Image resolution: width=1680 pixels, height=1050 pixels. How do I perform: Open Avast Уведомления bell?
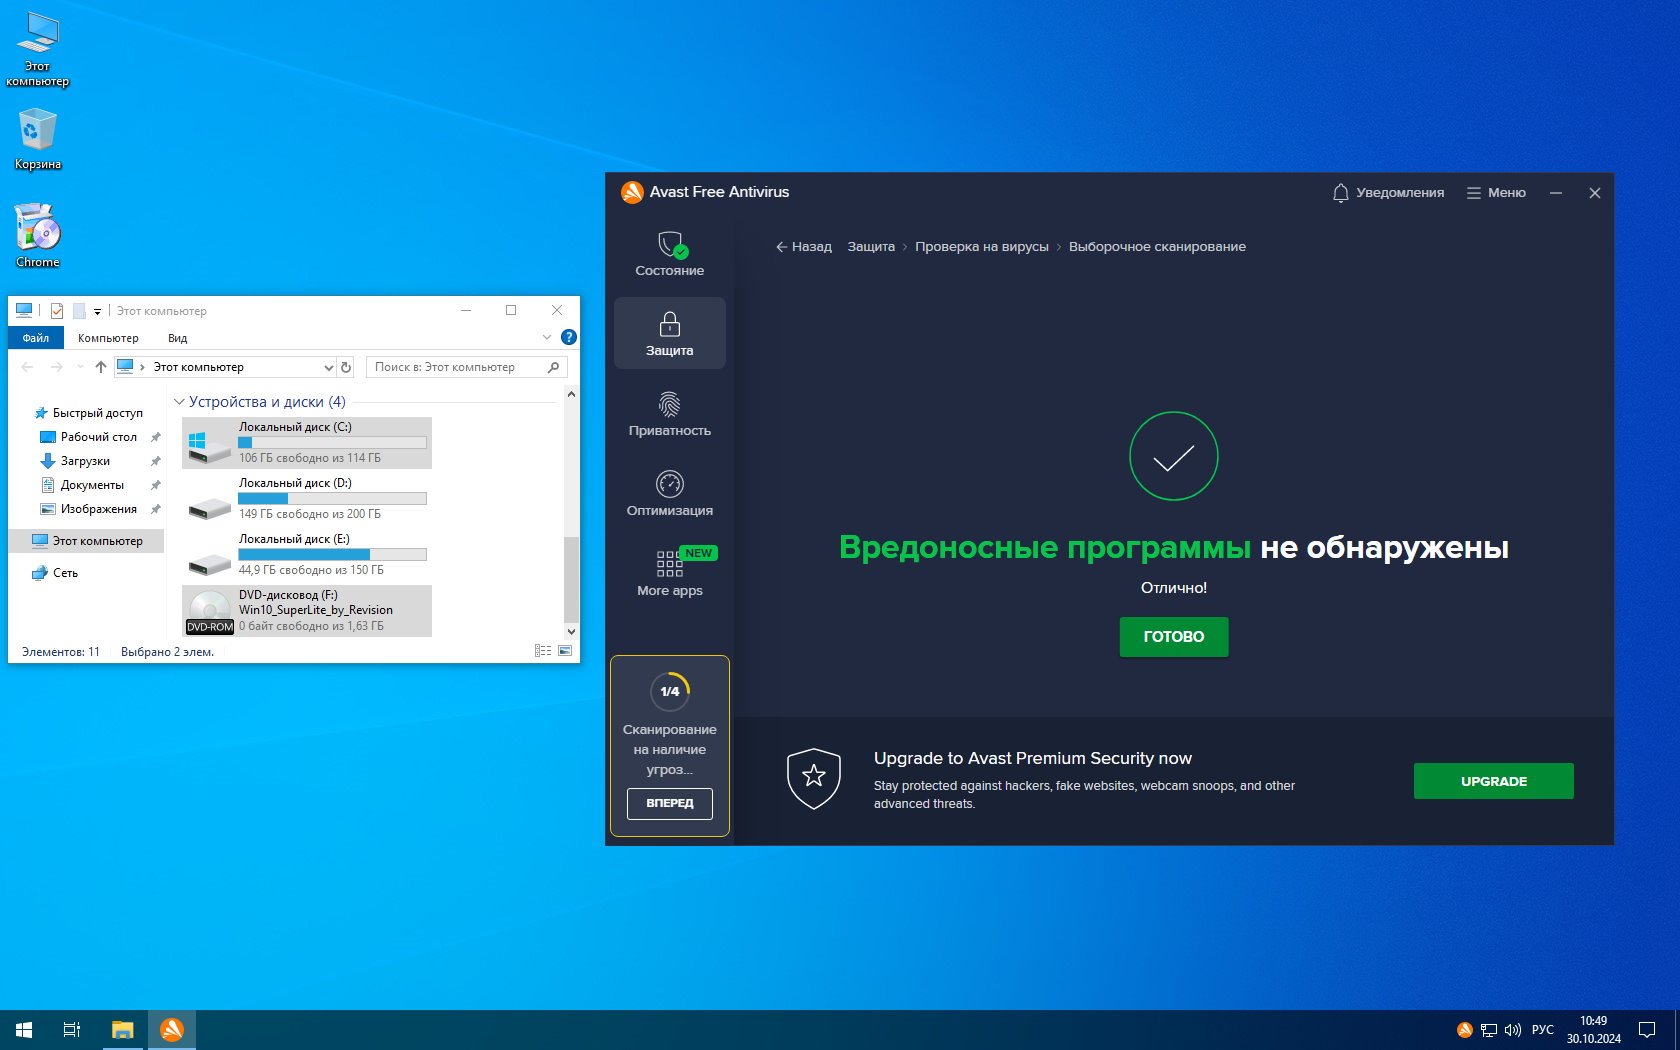tap(1388, 193)
